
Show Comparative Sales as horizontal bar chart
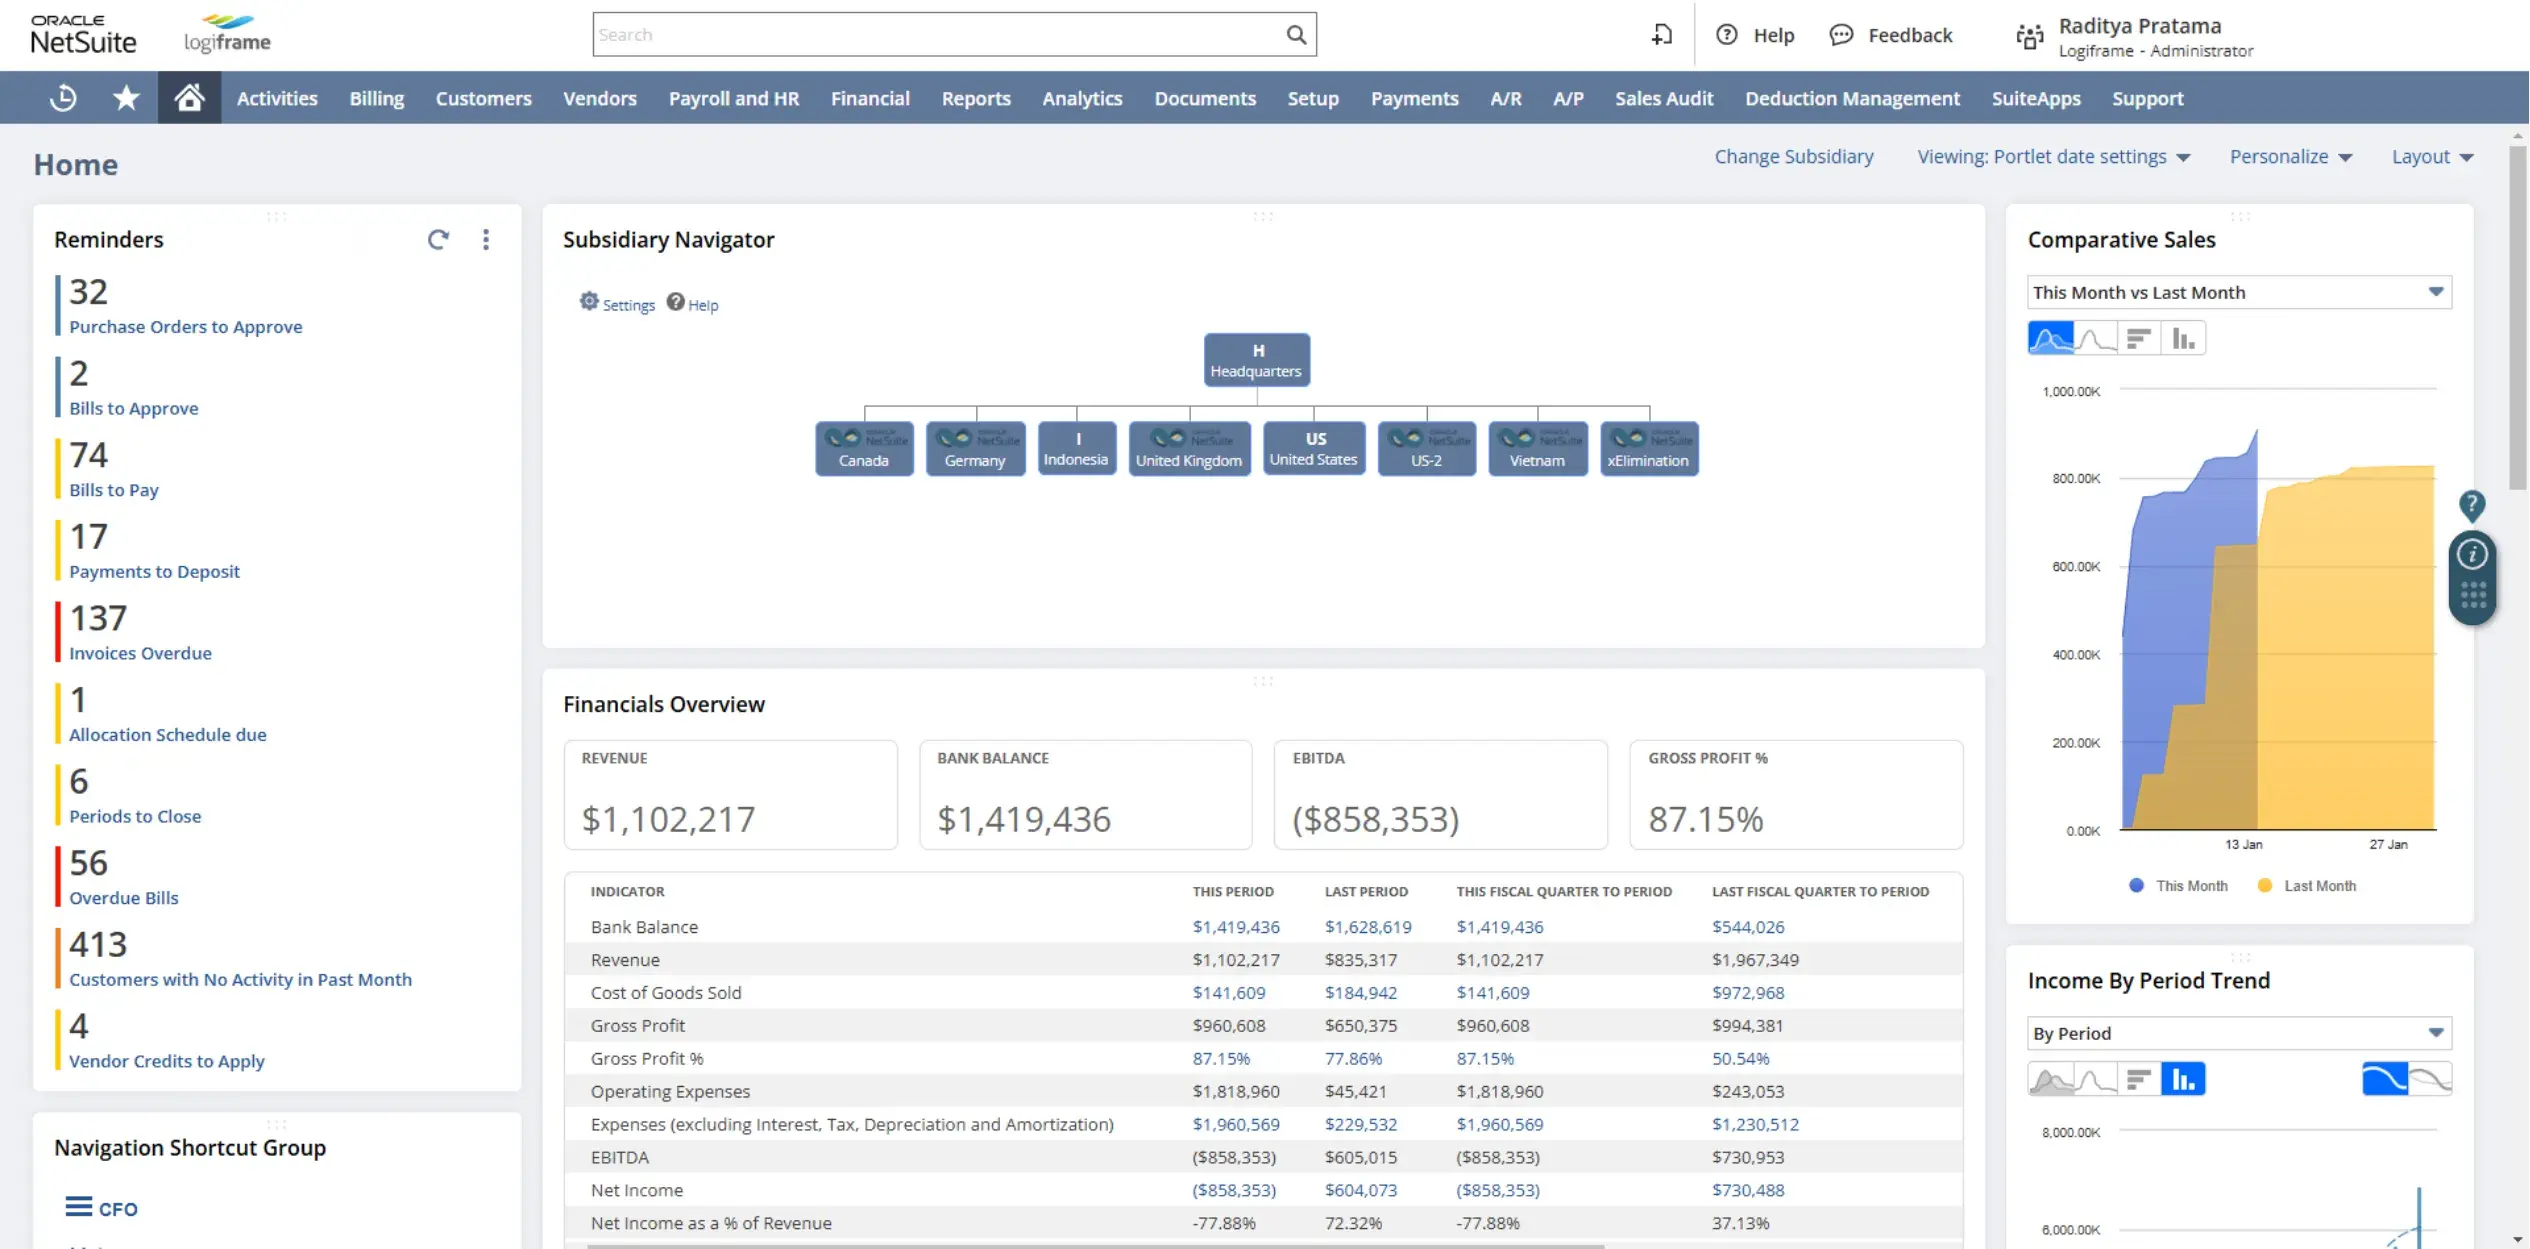click(2140, 338)
